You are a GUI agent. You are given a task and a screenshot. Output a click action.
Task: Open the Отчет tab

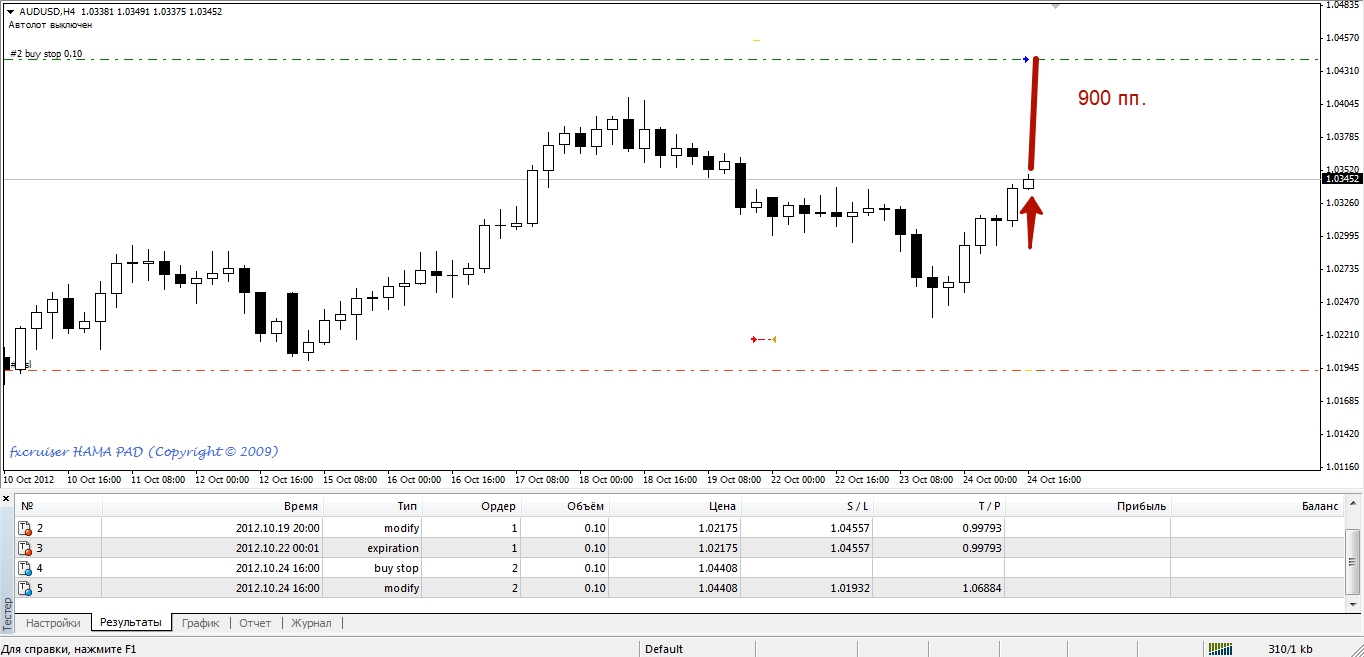pos(255,623)
